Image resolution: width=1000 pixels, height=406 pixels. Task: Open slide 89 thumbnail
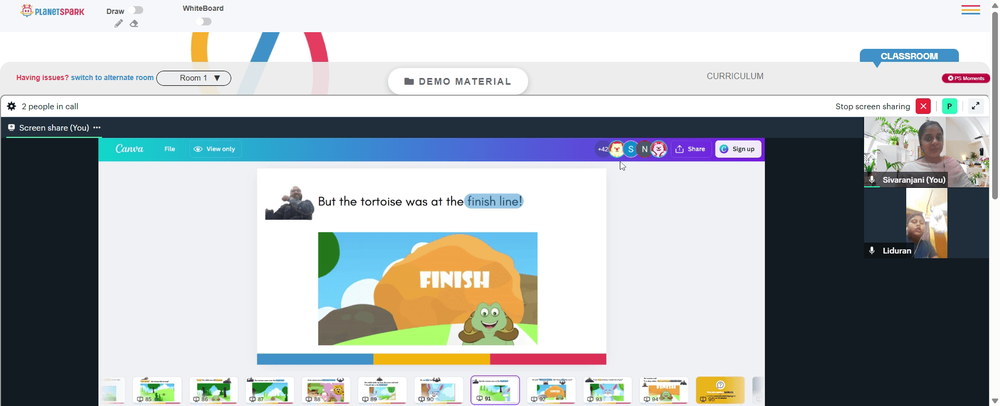pyautogui.click(x=382, y=390)
